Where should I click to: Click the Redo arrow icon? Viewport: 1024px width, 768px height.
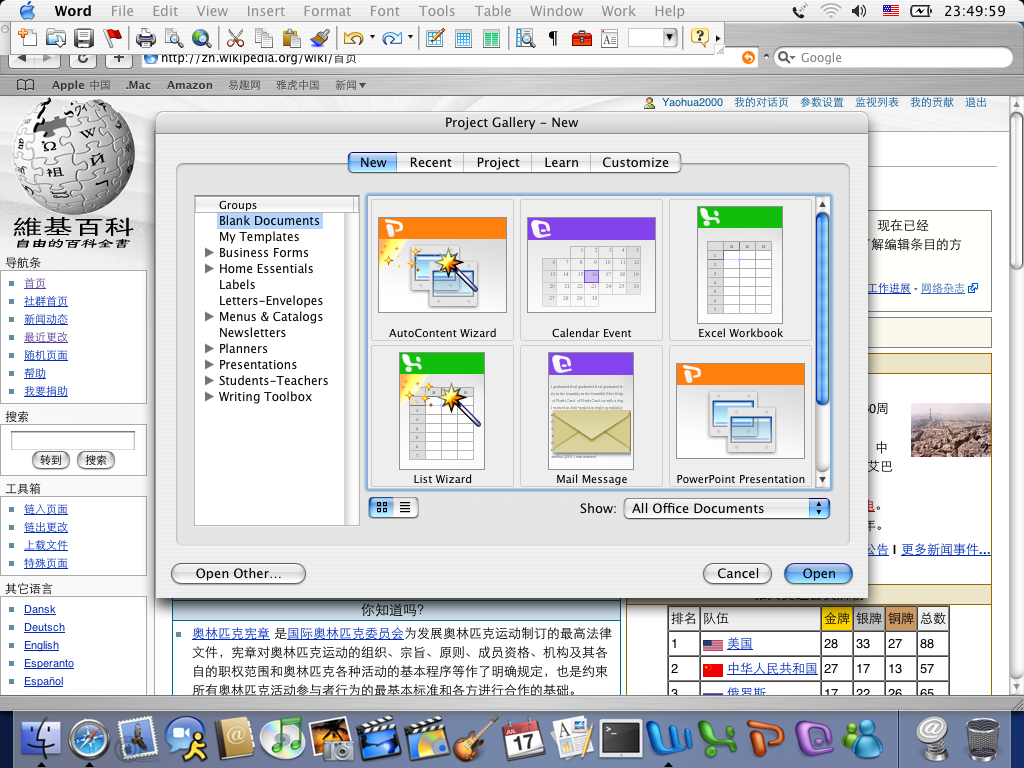[x=392, y=39]
